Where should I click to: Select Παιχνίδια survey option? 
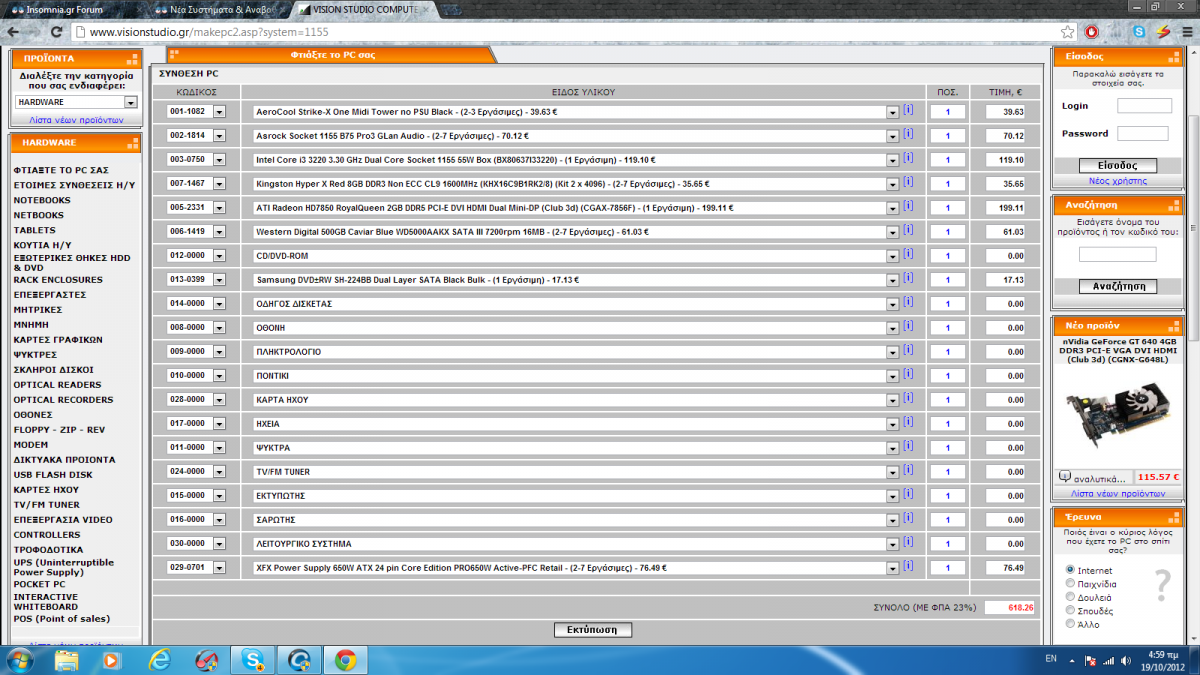[1071, 583]
